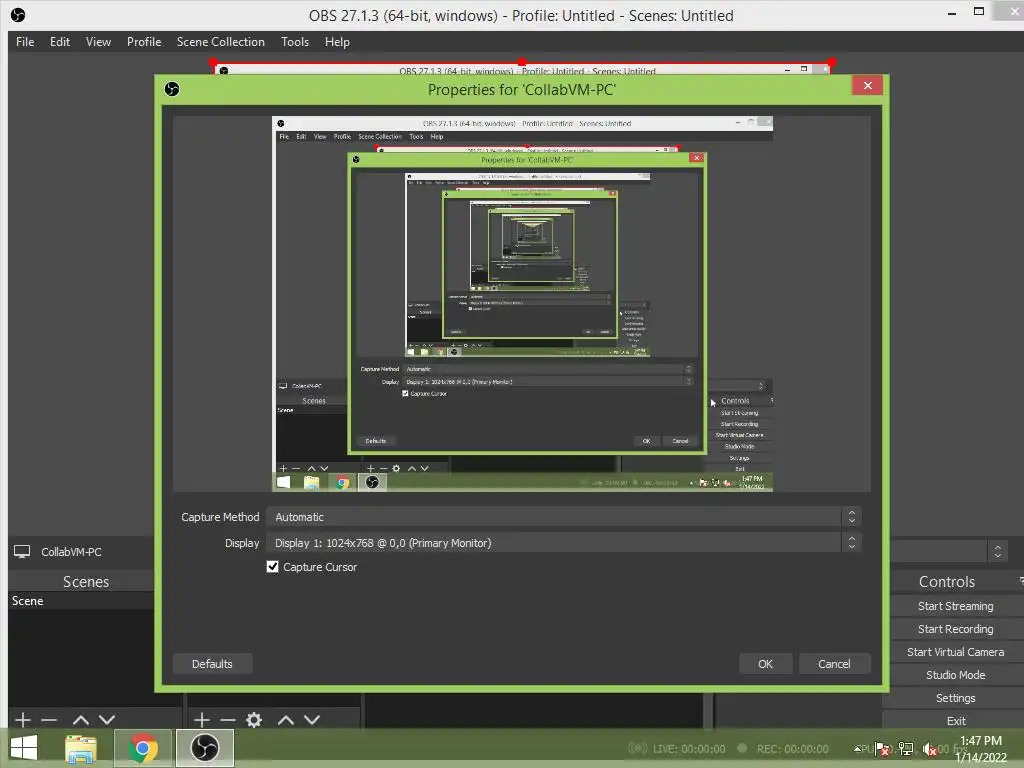The height and width of the screenshot is (768, 1024).
Task: Click the display capture preview thumbnail
Action: (522, 304)
